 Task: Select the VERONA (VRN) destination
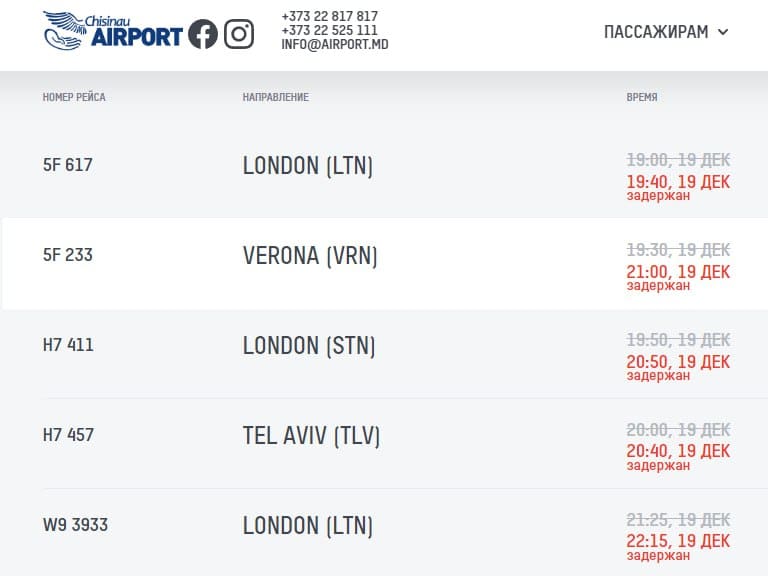tap(311, 255)
